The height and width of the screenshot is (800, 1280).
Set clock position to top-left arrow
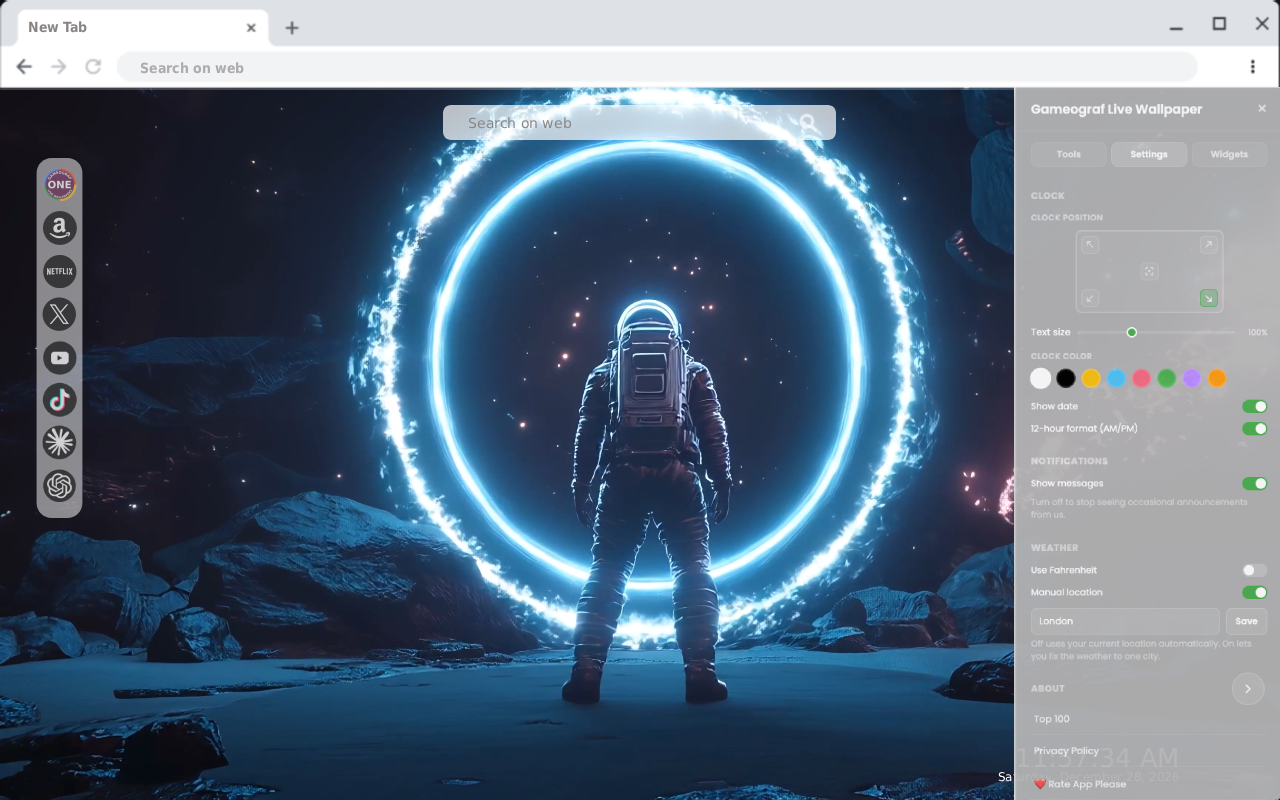[1090, 245]
